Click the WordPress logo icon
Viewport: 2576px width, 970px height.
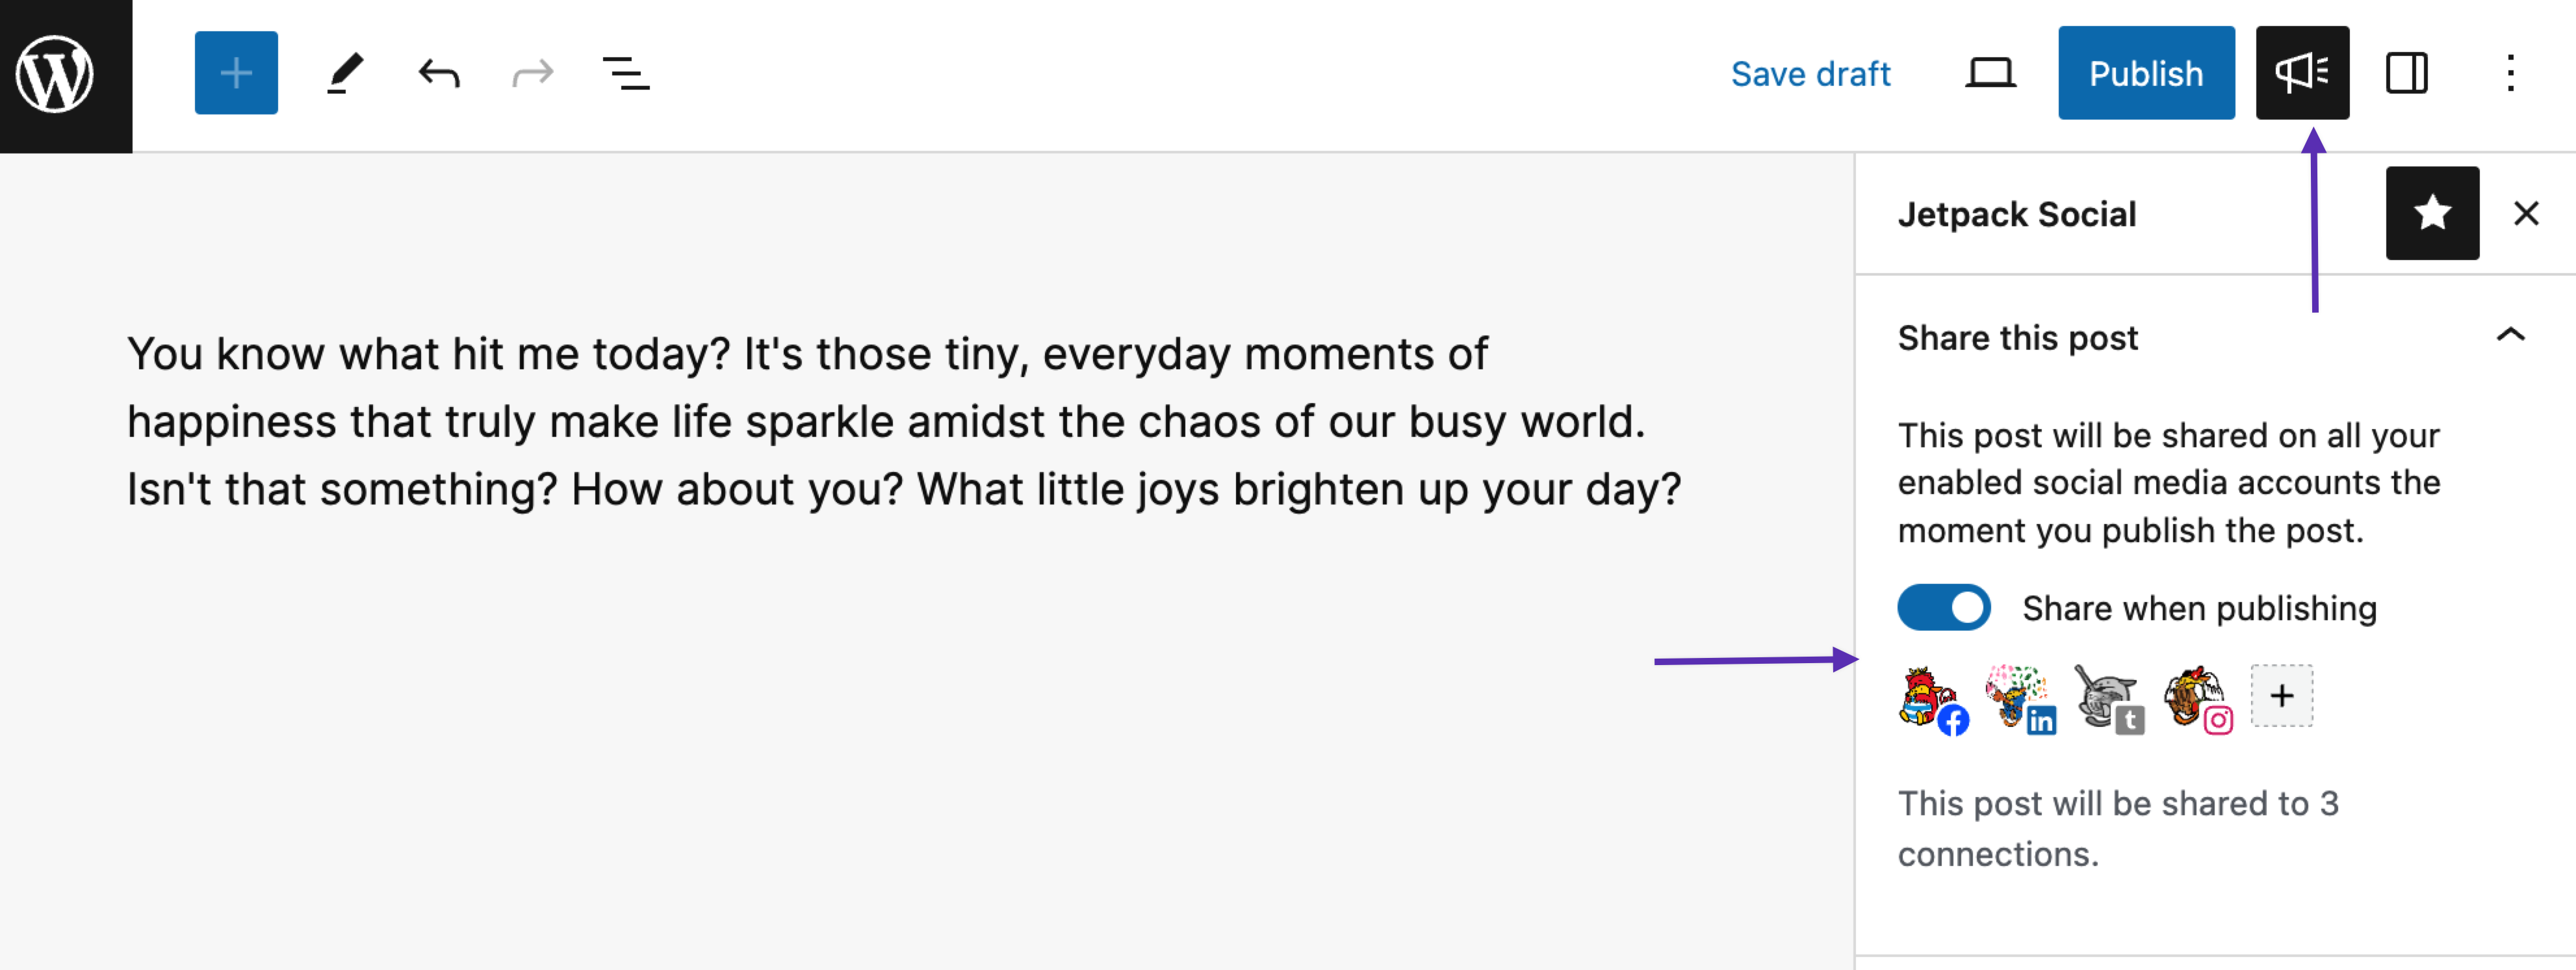55,75
